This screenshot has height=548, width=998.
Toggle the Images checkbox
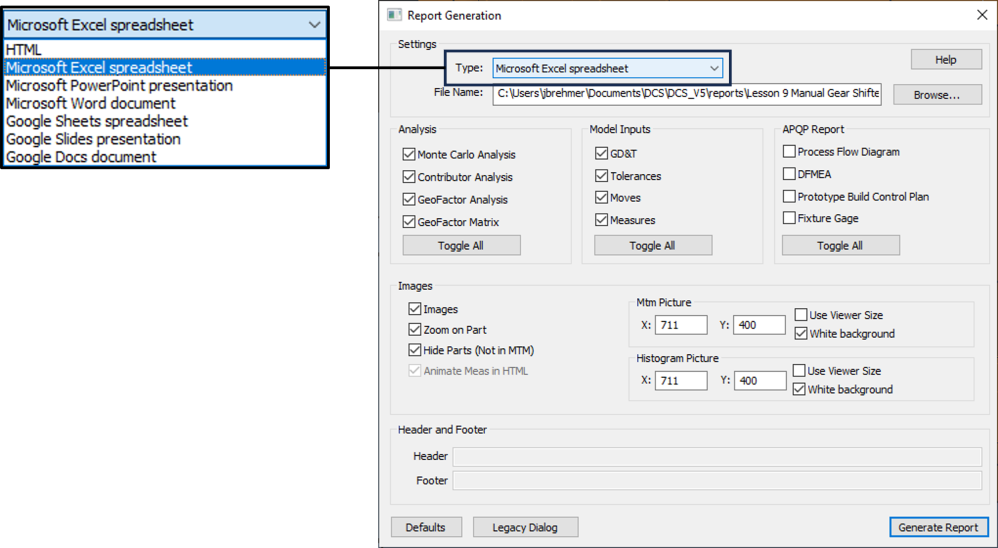414,309
